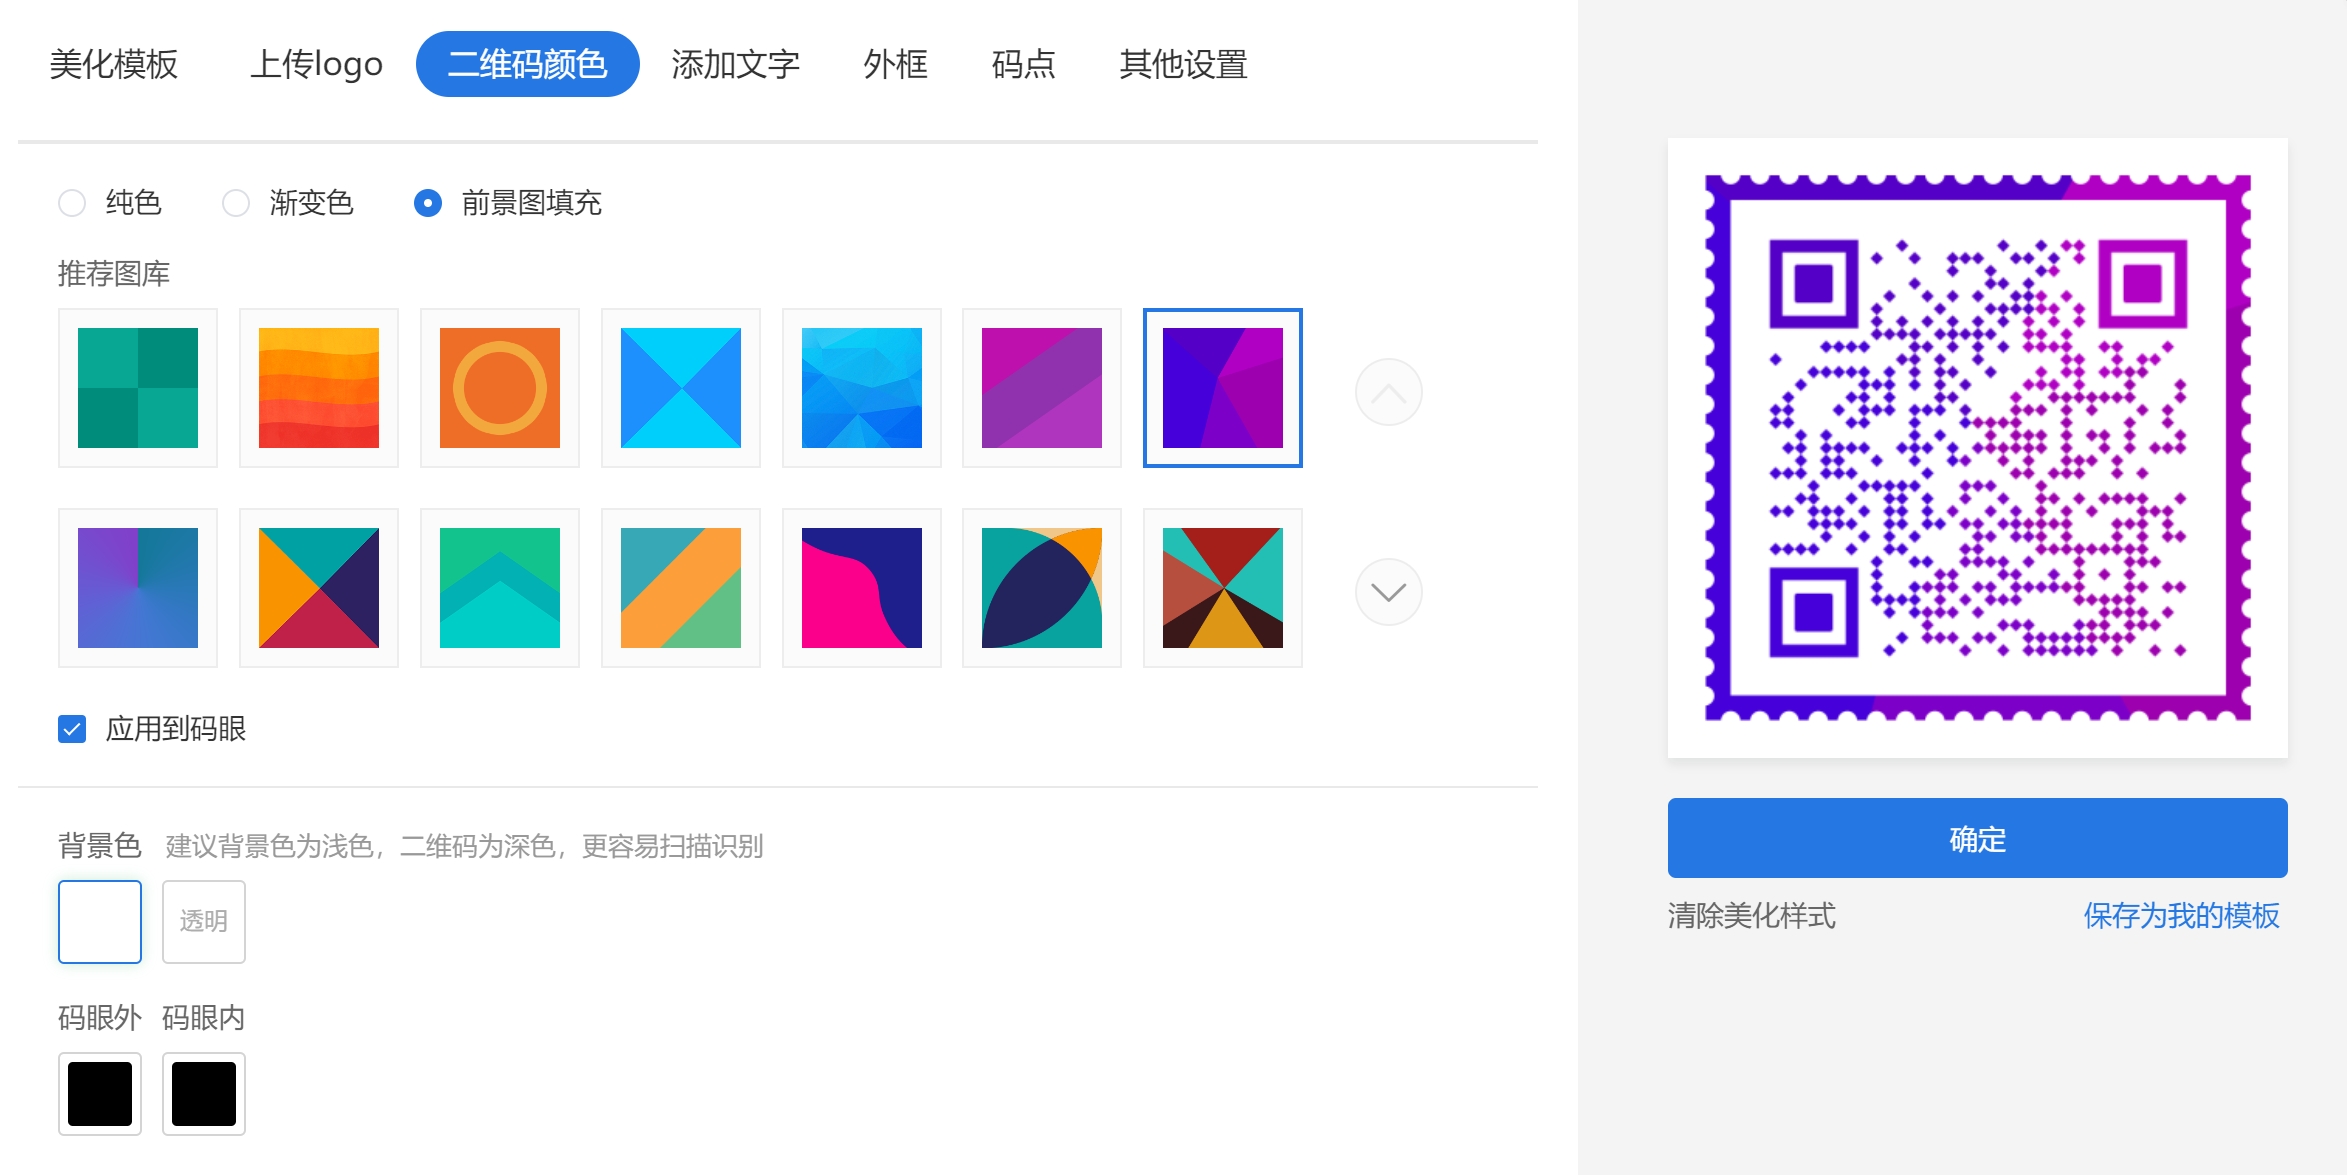Image resolution: width=2347 pixels, height=1175 pixels.
Task: Open the 码点 tab
Action: [1024, 64]
